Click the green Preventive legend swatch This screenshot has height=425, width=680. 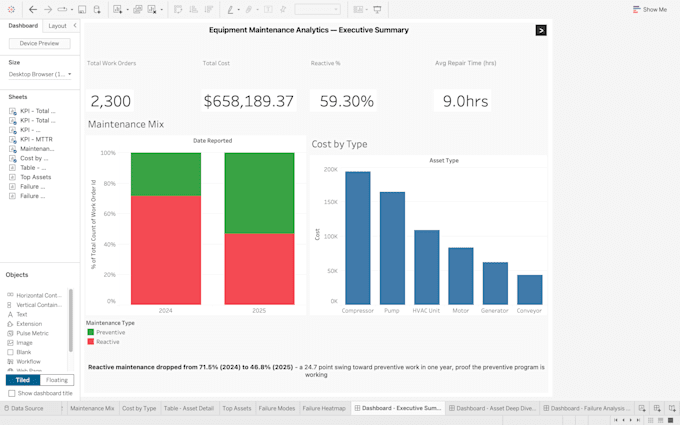tap(91, 332)
